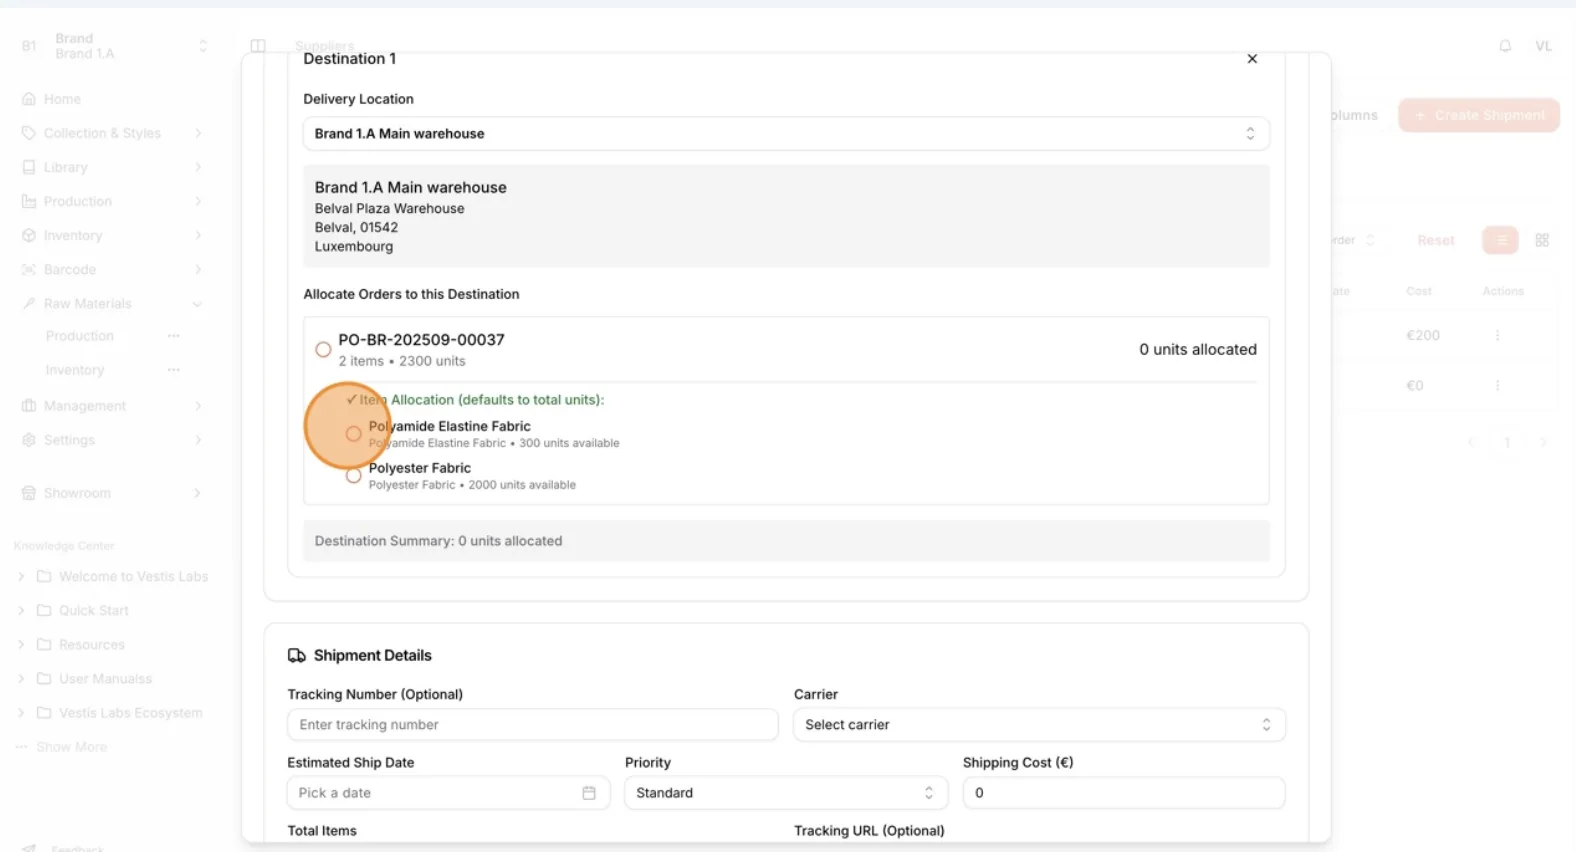This screenshot has height=852, width=1576.
Task: Open the Estimated Ship Date picker
Action: coord(448,793)
